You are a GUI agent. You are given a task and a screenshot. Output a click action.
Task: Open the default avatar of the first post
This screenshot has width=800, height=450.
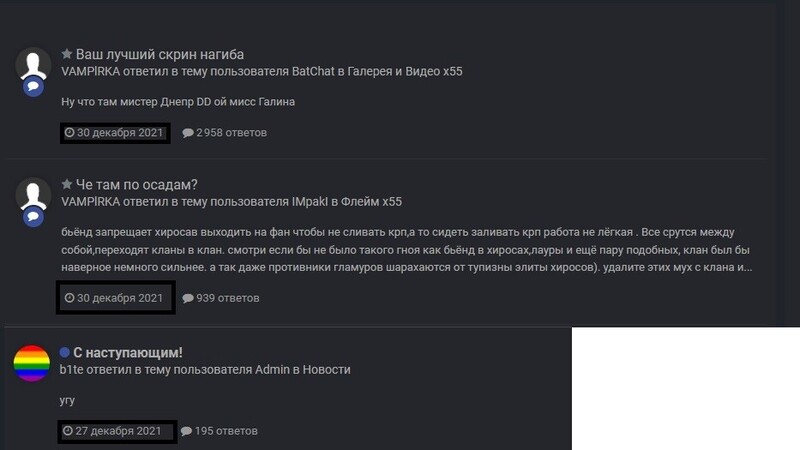point(33,65)
